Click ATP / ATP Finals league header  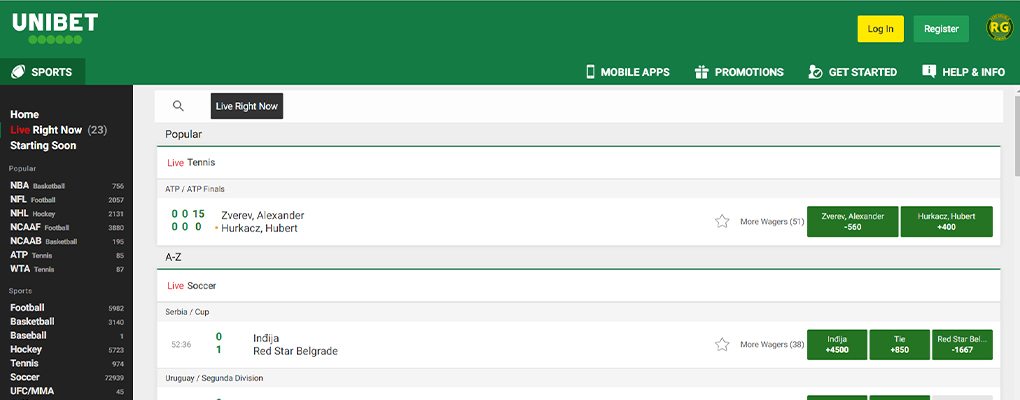pyautogui.click(x=578, y=189)
